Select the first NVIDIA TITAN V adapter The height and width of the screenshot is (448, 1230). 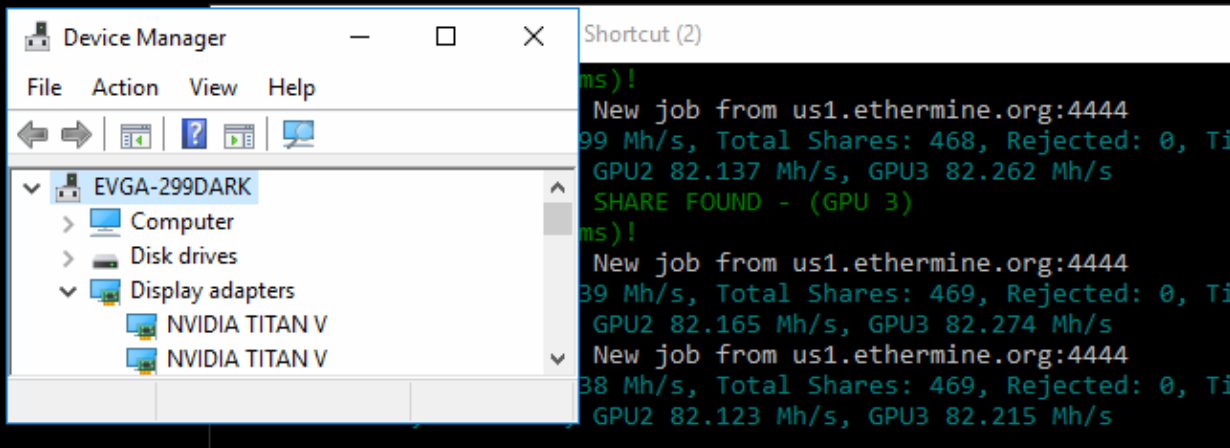tap(247, 324)
